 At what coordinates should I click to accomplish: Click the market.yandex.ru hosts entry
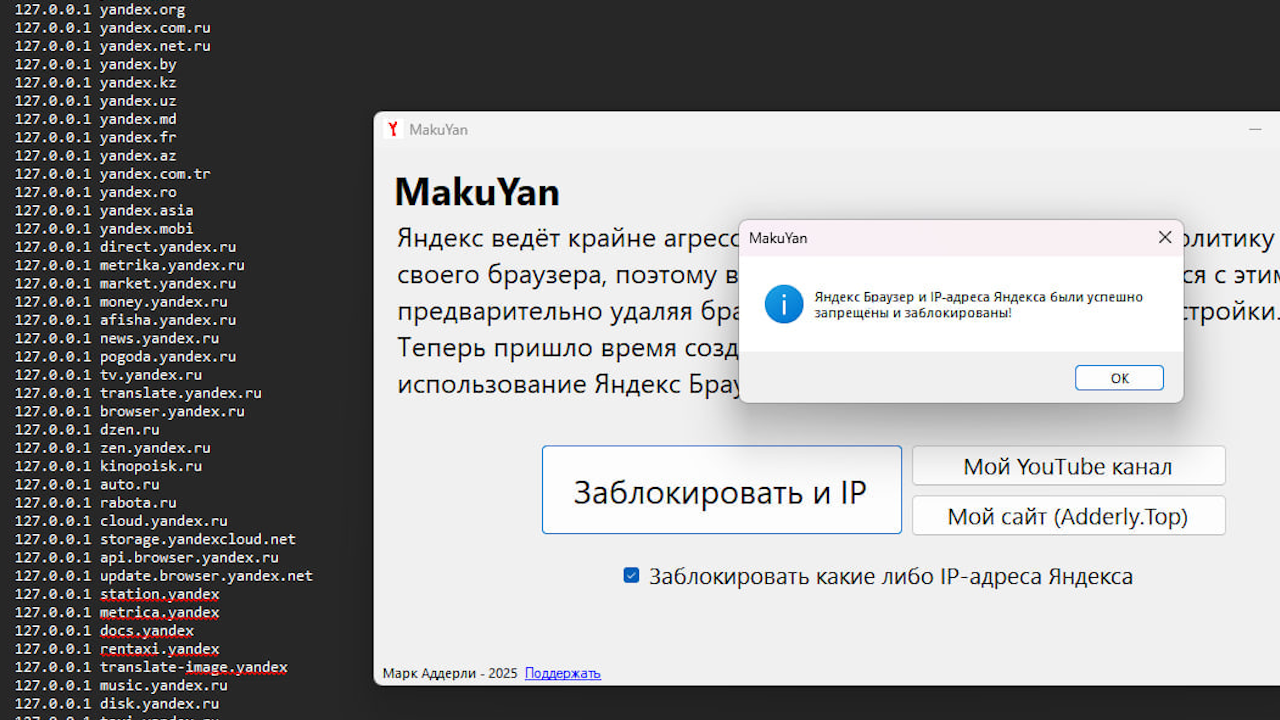[125, 283]
